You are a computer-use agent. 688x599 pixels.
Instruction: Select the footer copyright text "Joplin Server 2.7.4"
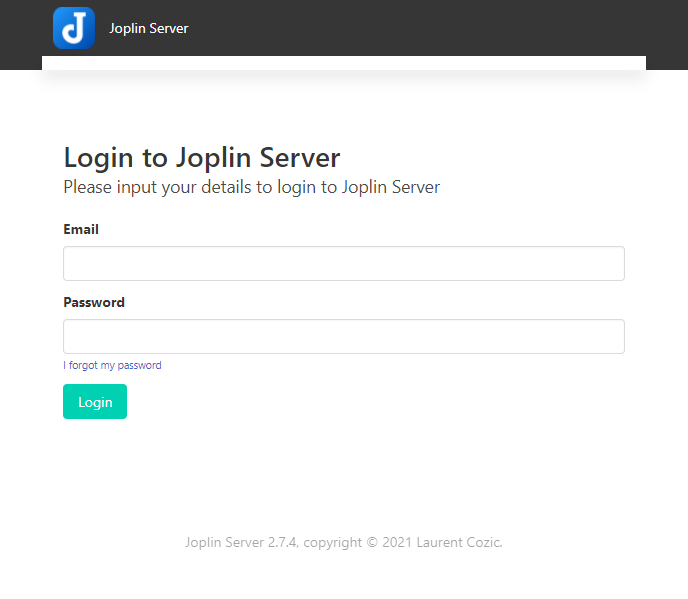(241, 542)
